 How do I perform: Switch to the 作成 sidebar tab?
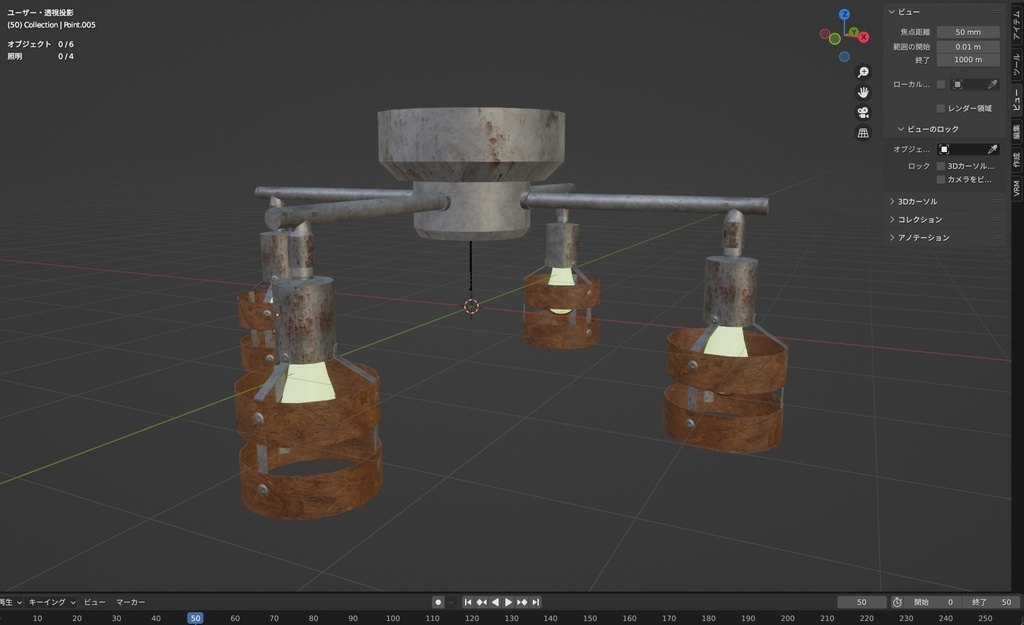[1017, 161]
